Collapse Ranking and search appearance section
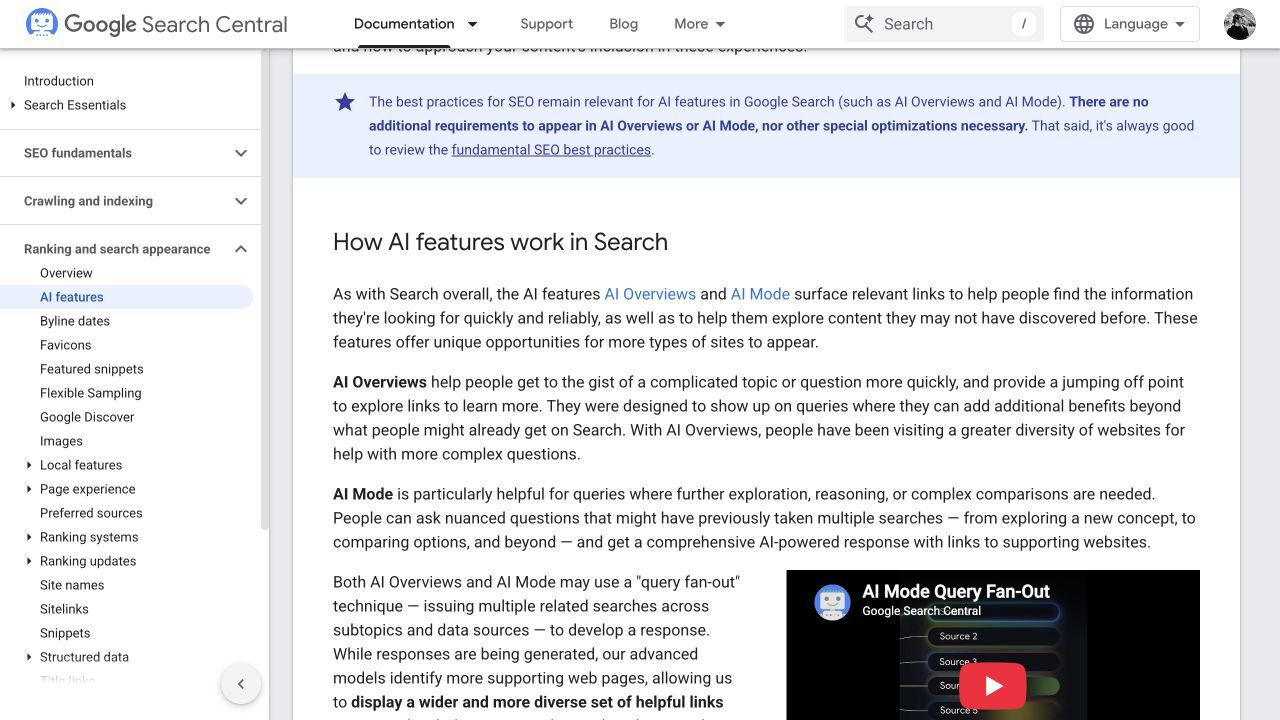The image size is (1280, 720). tap(241, 249)
